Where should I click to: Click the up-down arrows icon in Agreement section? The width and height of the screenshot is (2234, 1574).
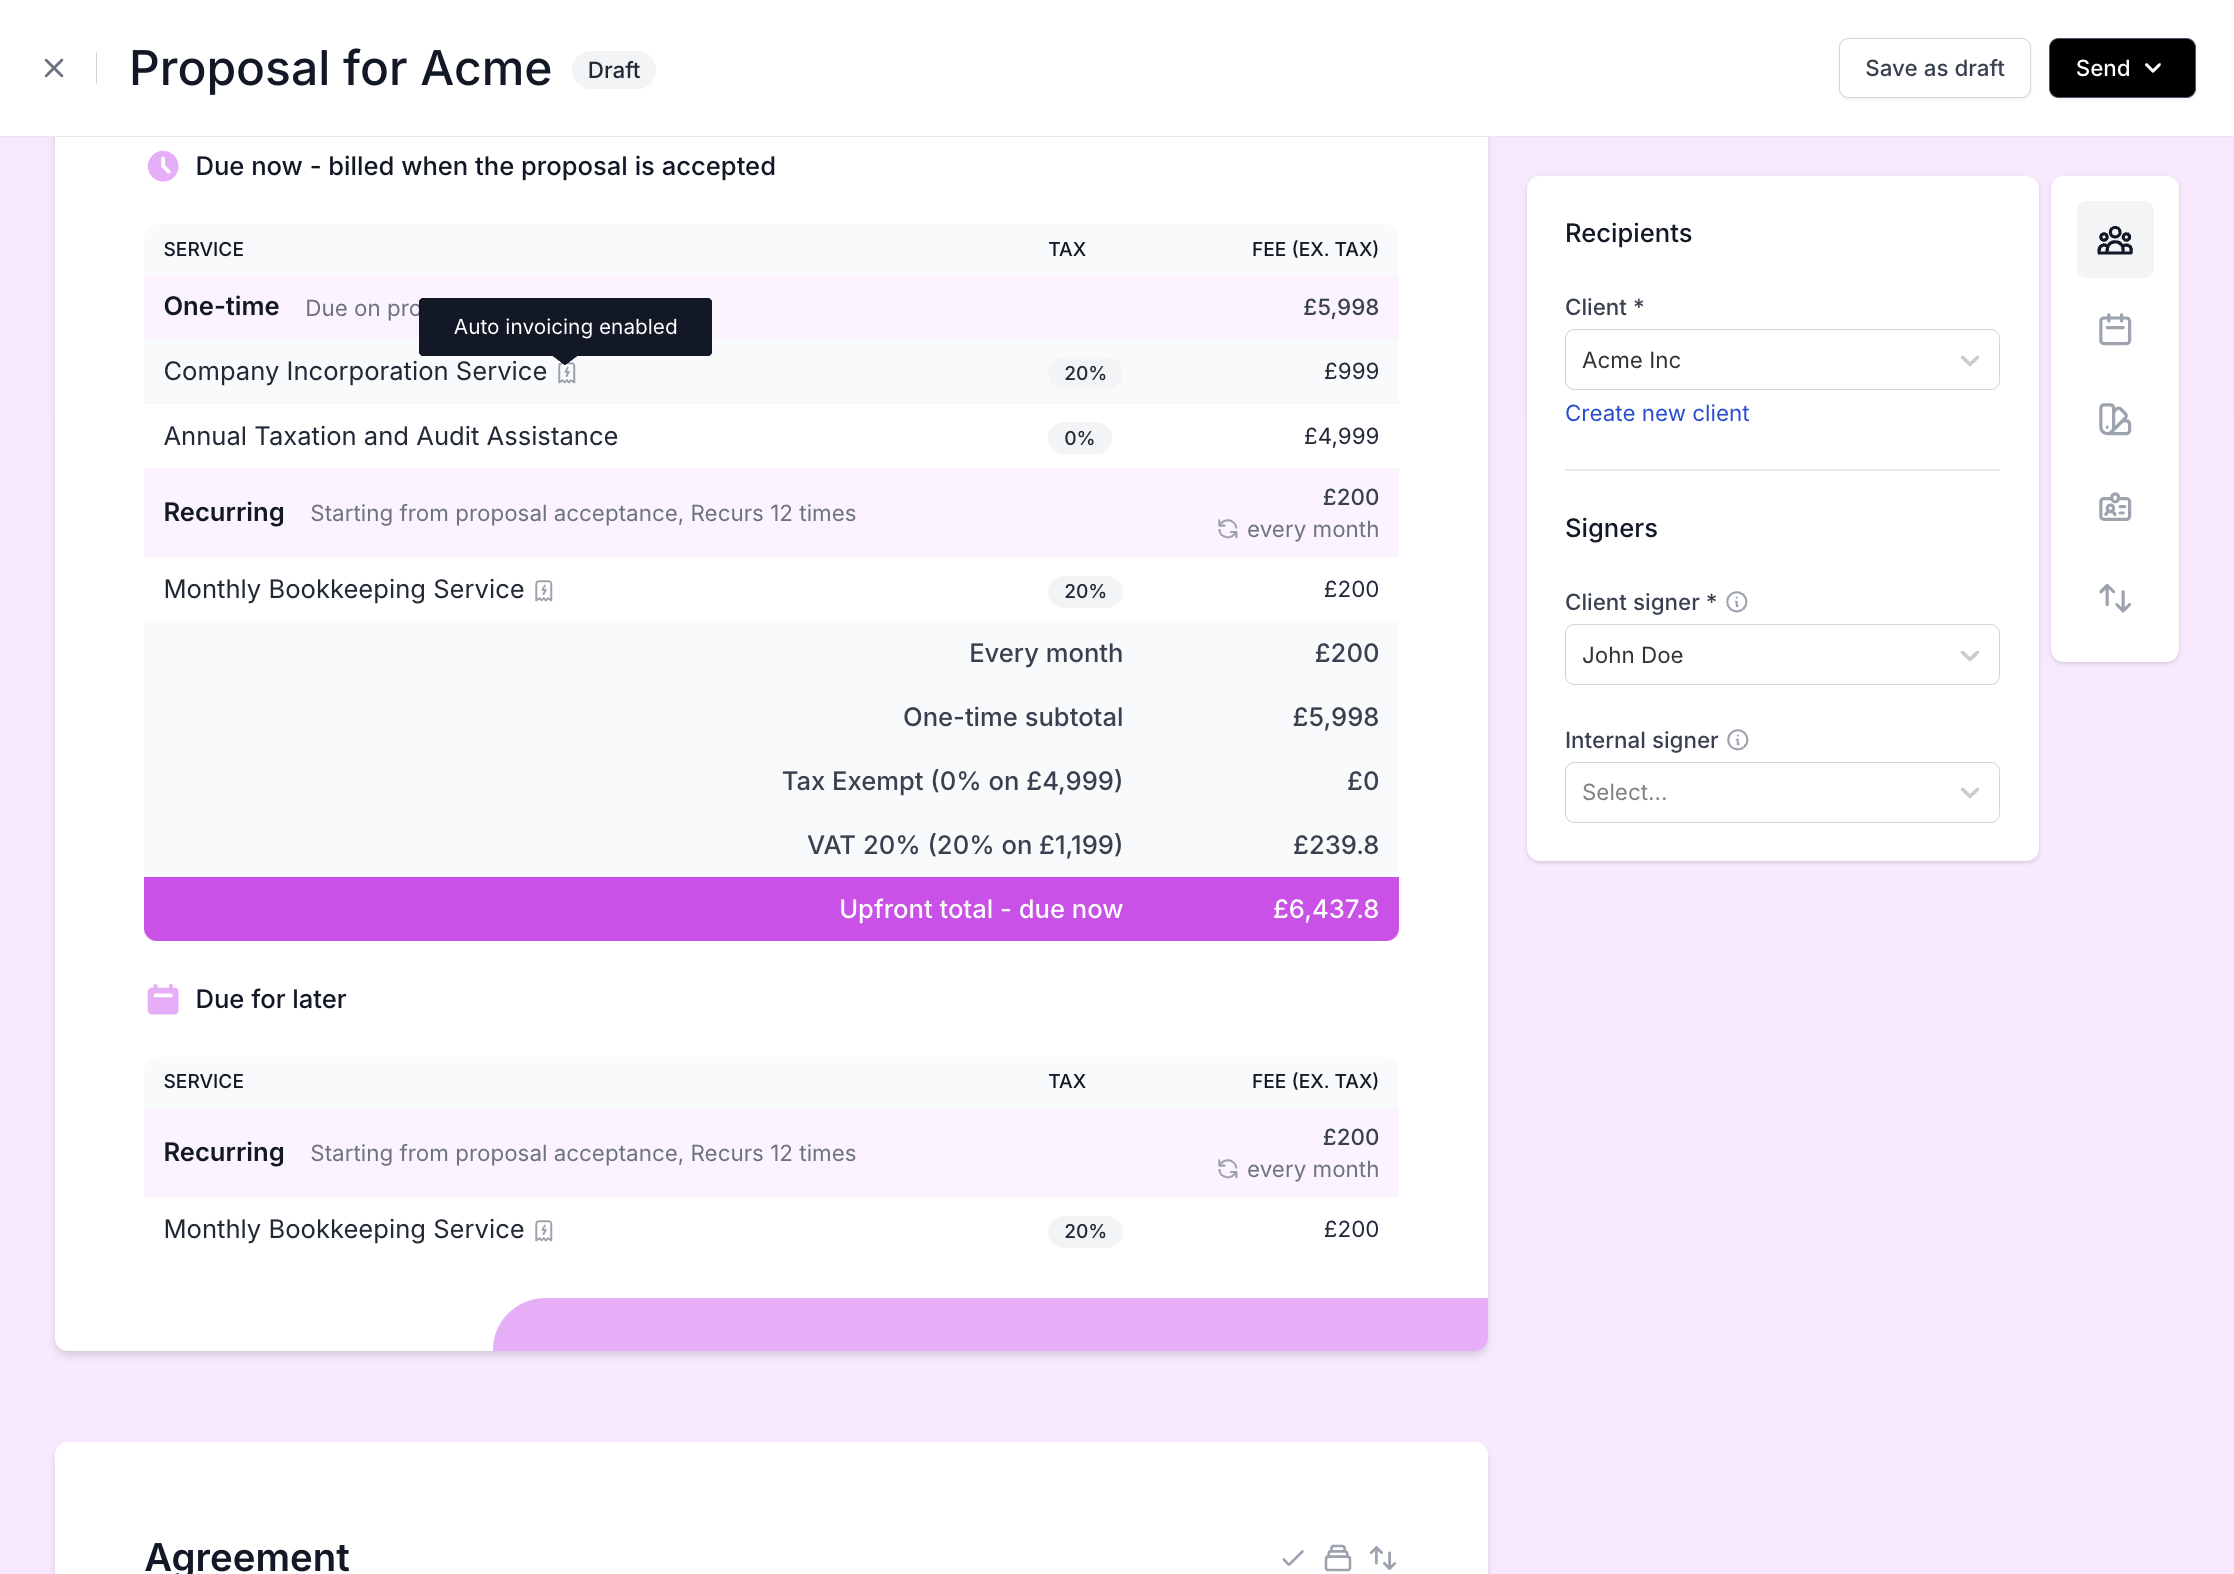click(1383, 1558)
